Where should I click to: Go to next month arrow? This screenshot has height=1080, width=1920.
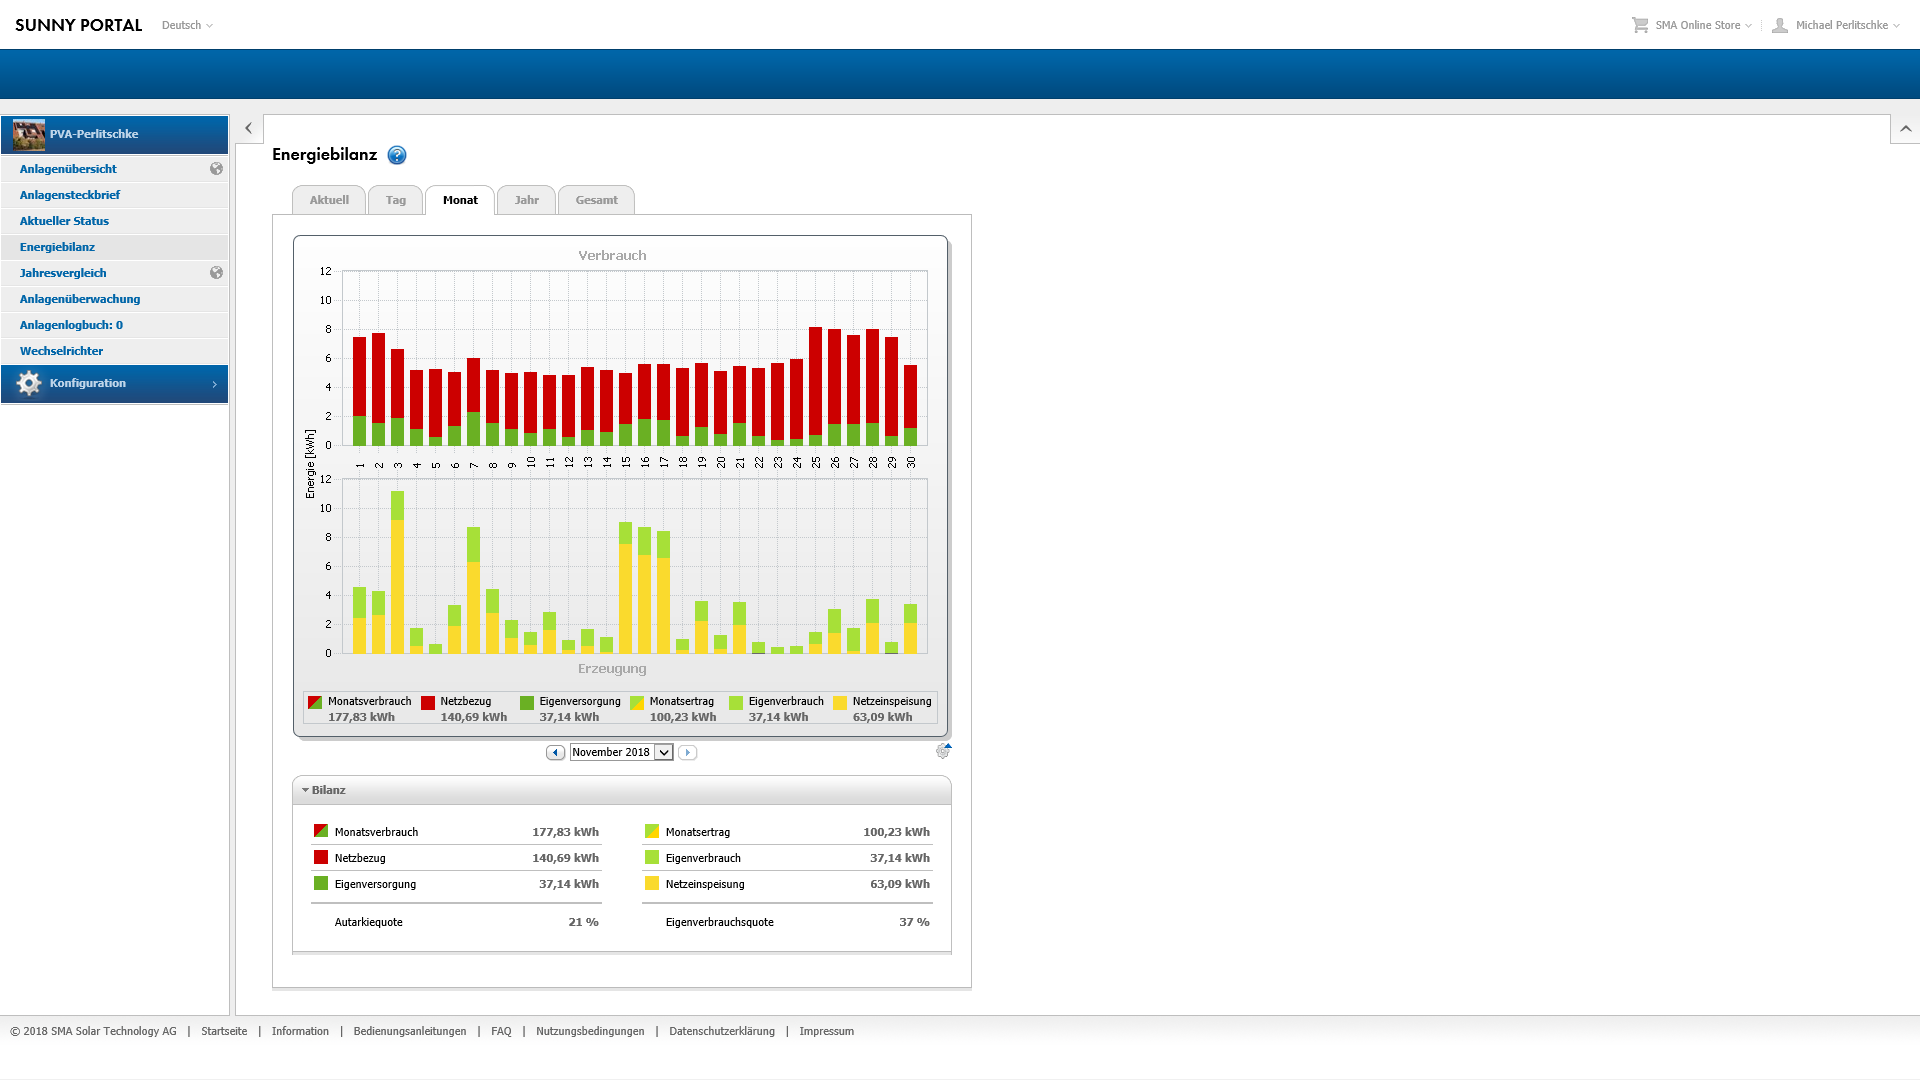coord(687,752)
